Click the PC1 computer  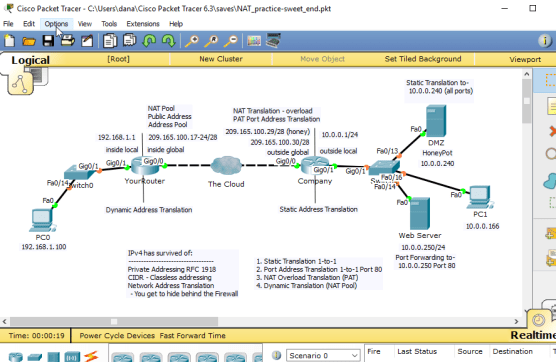click(480, 198)
